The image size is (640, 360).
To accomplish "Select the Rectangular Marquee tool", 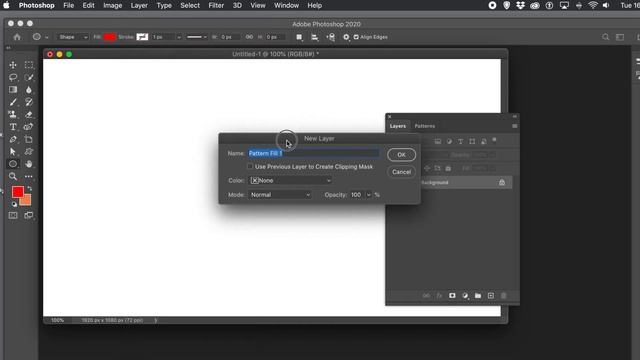I will [29, 65].
